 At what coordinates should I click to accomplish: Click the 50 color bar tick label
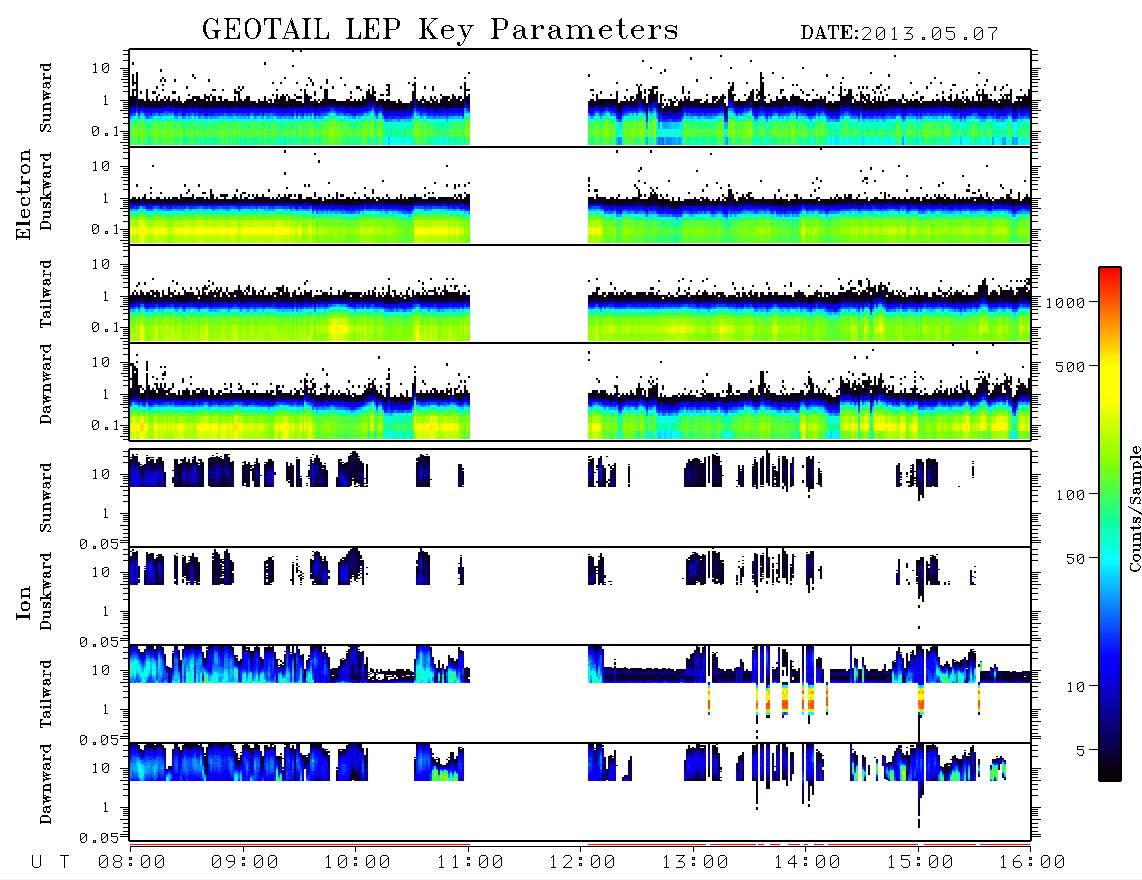[1076, 559]
